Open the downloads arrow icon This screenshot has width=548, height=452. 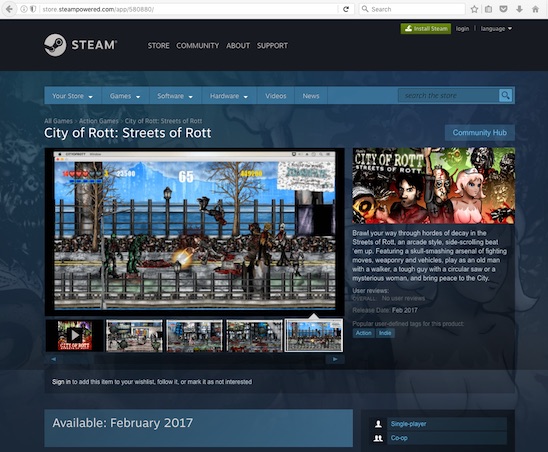[x=519, y=9]
